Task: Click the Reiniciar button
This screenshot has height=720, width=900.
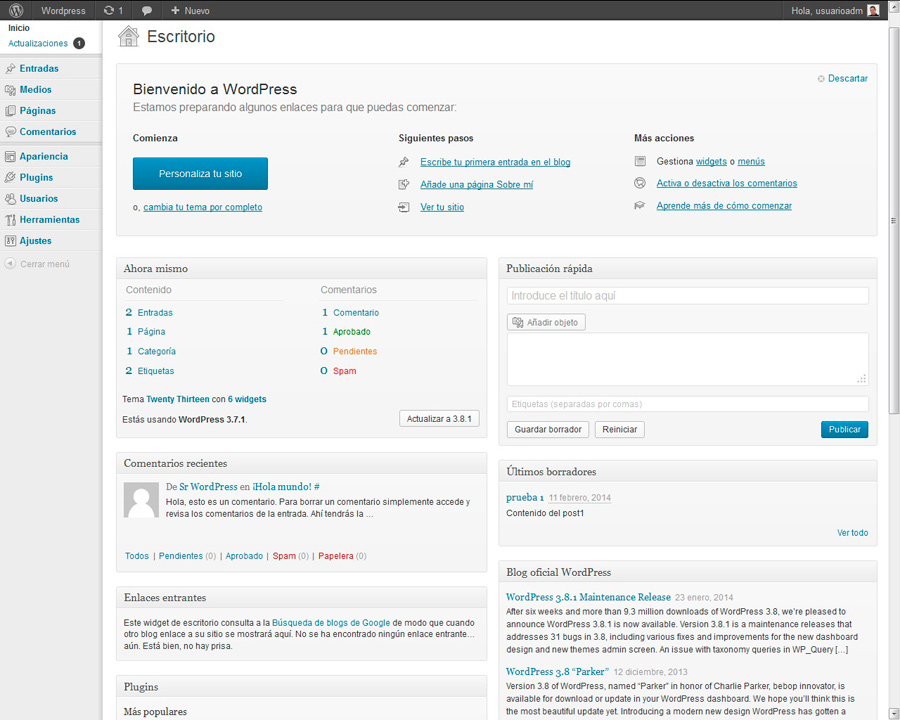Action: [620, 429]
